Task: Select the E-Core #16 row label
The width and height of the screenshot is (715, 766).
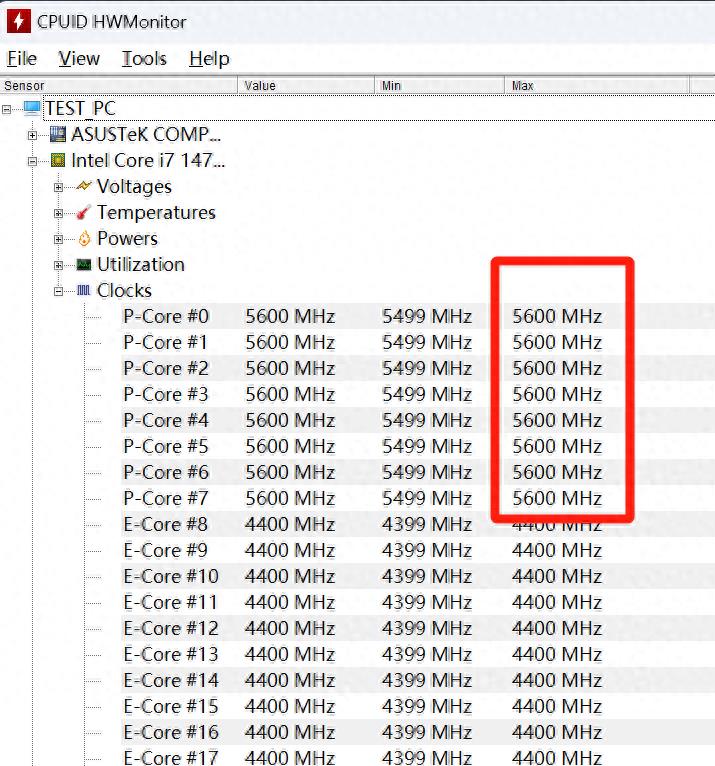Action: pos(171,732)
